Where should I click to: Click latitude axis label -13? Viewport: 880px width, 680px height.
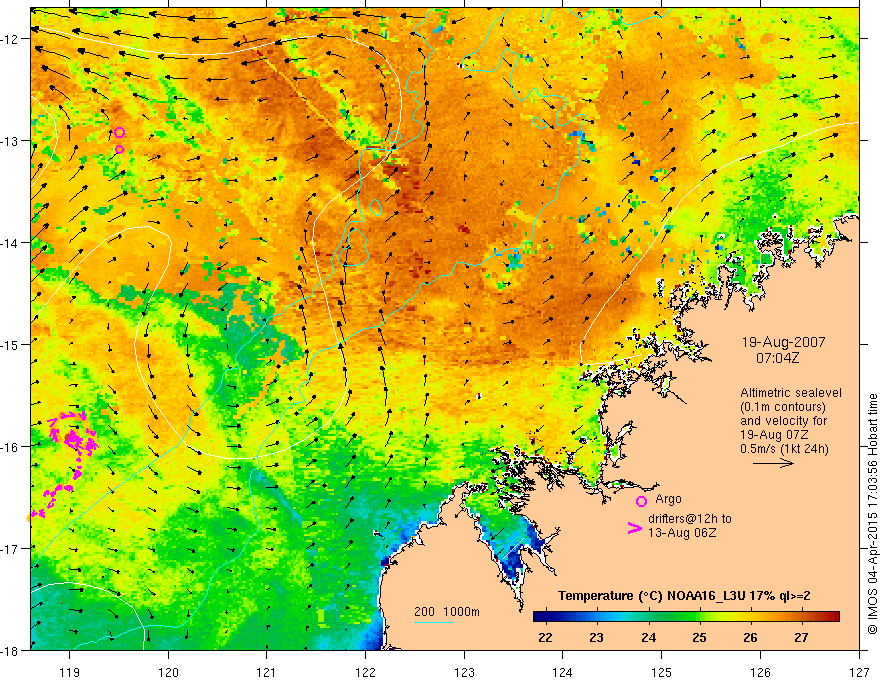11,141
